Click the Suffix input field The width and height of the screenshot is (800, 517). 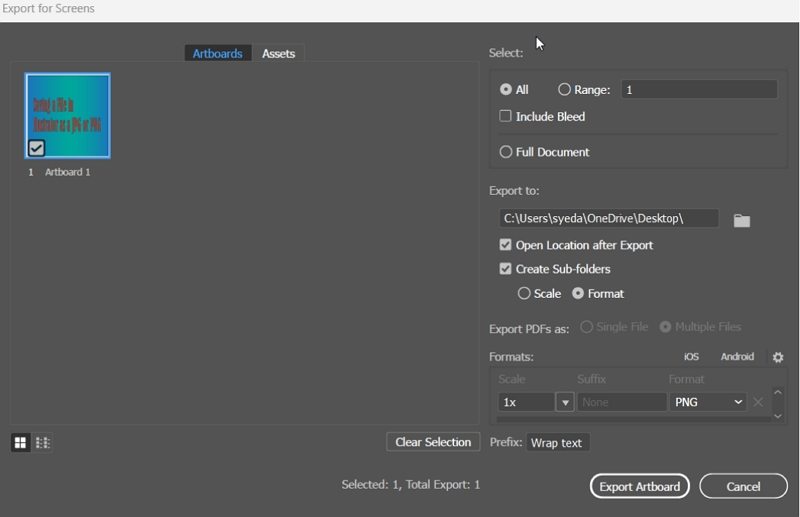click(x=621, y=402)
